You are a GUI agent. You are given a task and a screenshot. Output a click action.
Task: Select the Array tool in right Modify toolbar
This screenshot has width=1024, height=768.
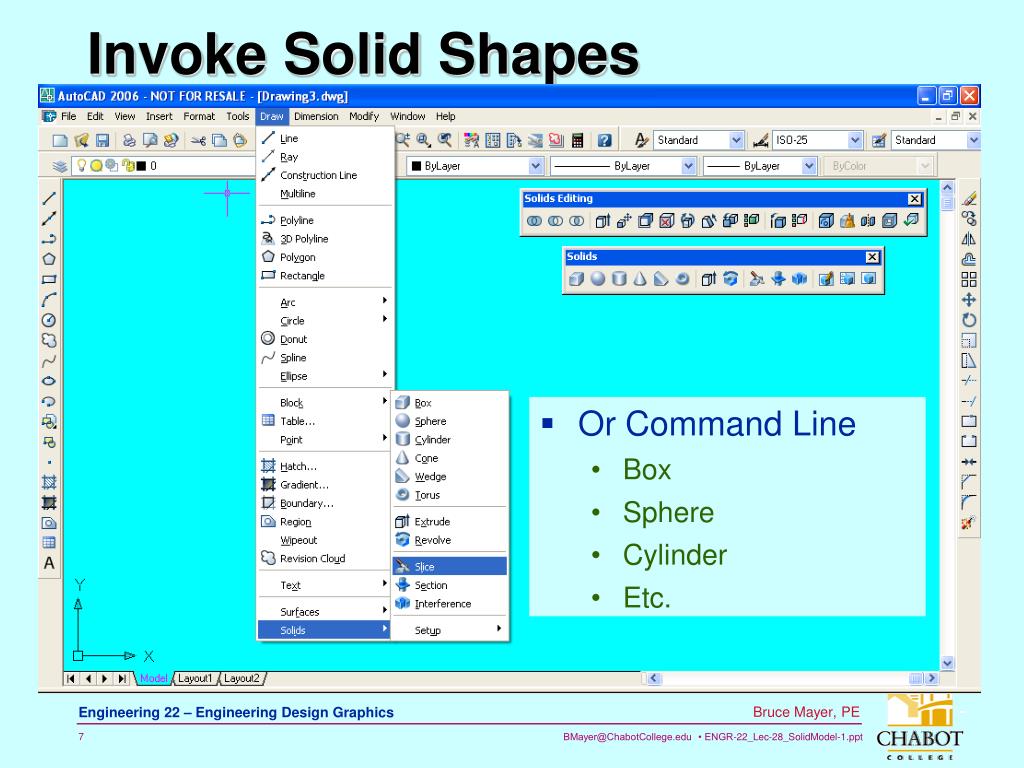coord(969,280)
